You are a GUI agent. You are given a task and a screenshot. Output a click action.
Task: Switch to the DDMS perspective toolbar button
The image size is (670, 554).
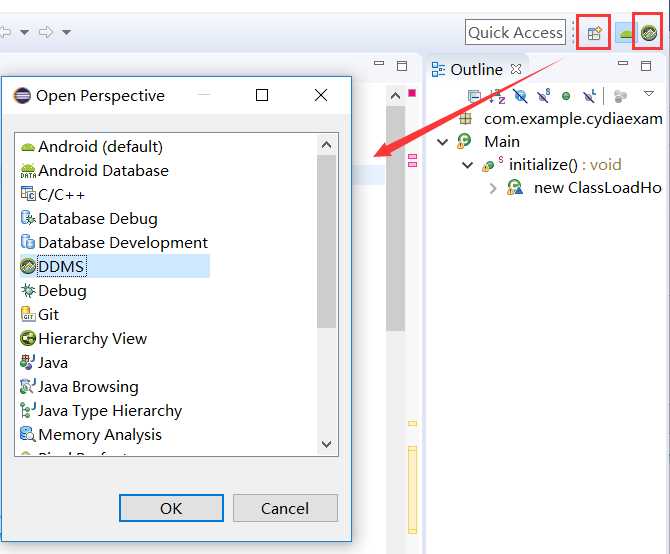click(x=649, y=32)
